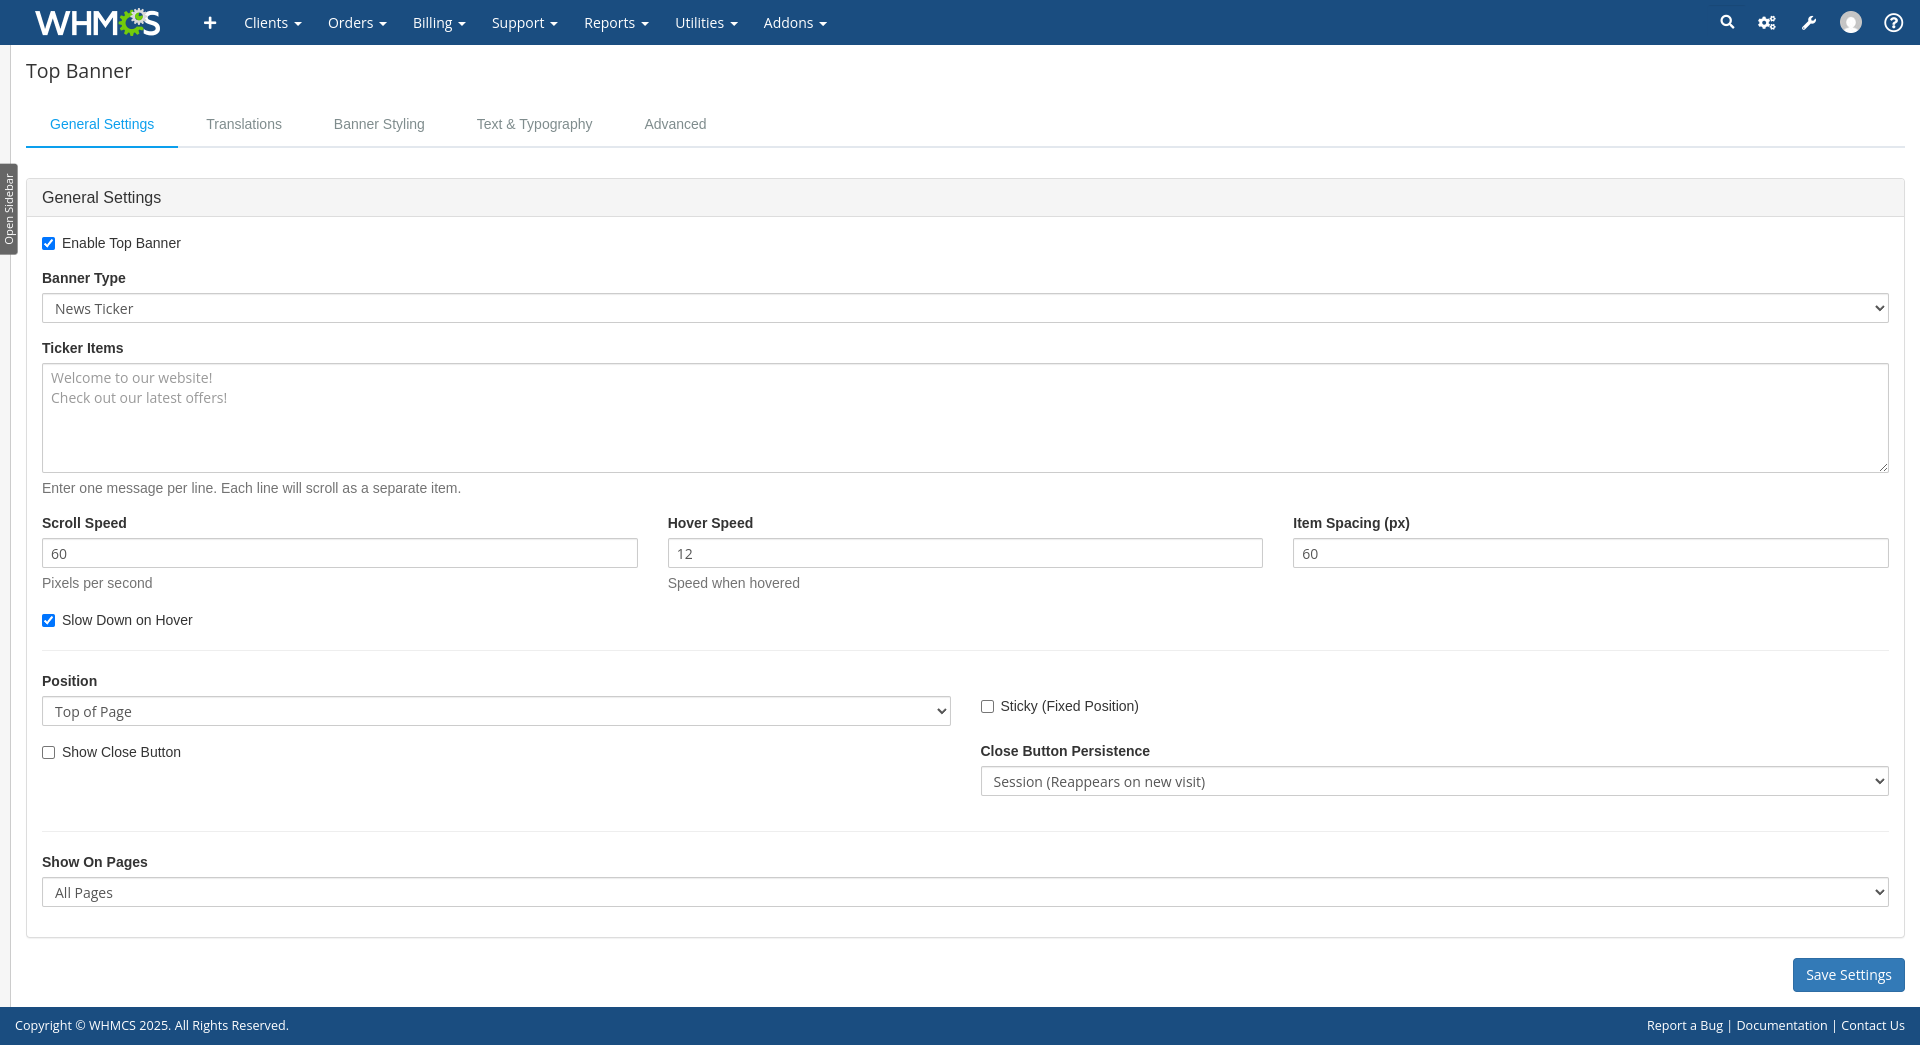Image resolution: width=1920 pixels, height=1045 pixels.
Task: Enable Sticky (Fixed Position) checkbox
Action: pos(987,707)
